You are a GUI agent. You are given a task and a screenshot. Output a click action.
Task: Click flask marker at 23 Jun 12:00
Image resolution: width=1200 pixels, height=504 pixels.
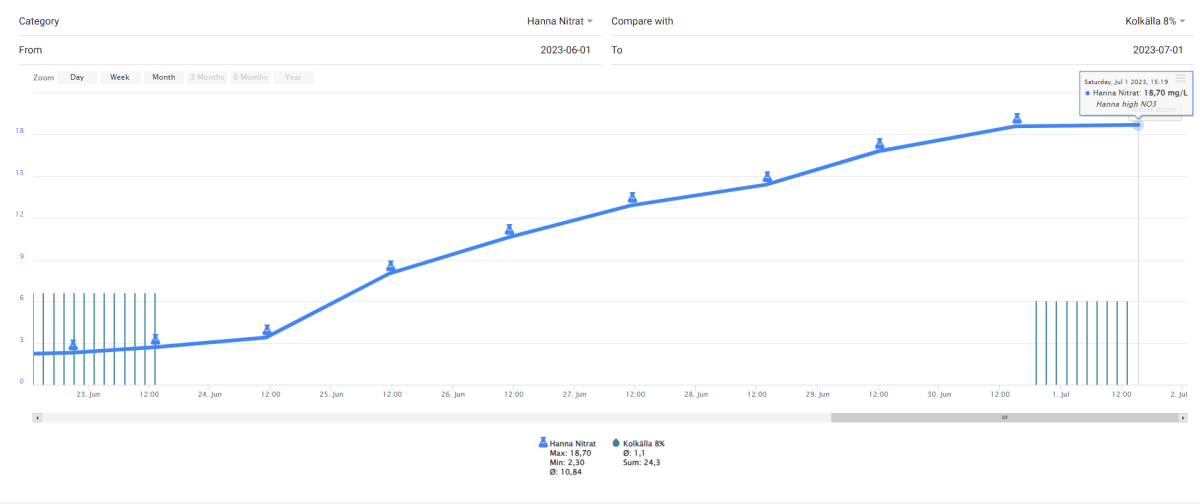(155, 340)
